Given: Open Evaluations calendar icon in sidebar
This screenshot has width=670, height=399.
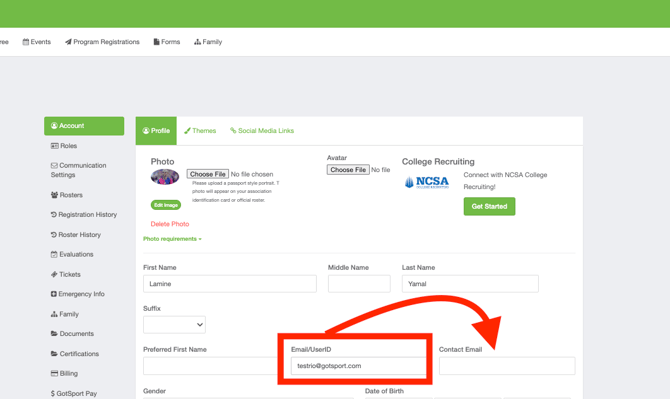Looking at the screenshot, I should pyautogui.click(x=54, y=255).
